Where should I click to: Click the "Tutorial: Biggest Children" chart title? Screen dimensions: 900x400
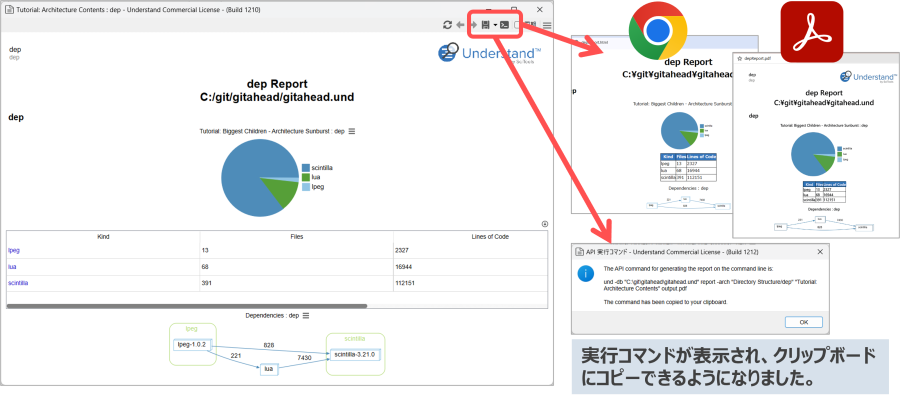pyautogui.click(x=272, y=131)
